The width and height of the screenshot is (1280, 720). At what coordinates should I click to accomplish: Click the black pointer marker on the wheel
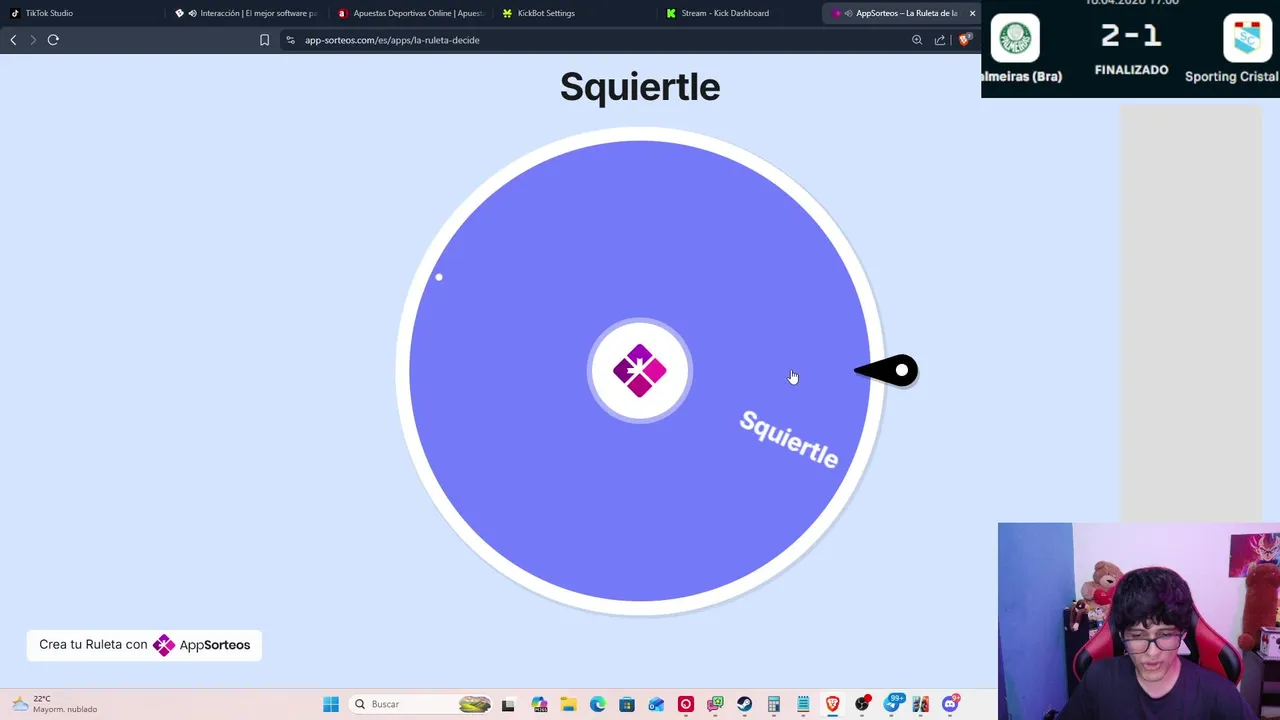[x=887, y=371]
